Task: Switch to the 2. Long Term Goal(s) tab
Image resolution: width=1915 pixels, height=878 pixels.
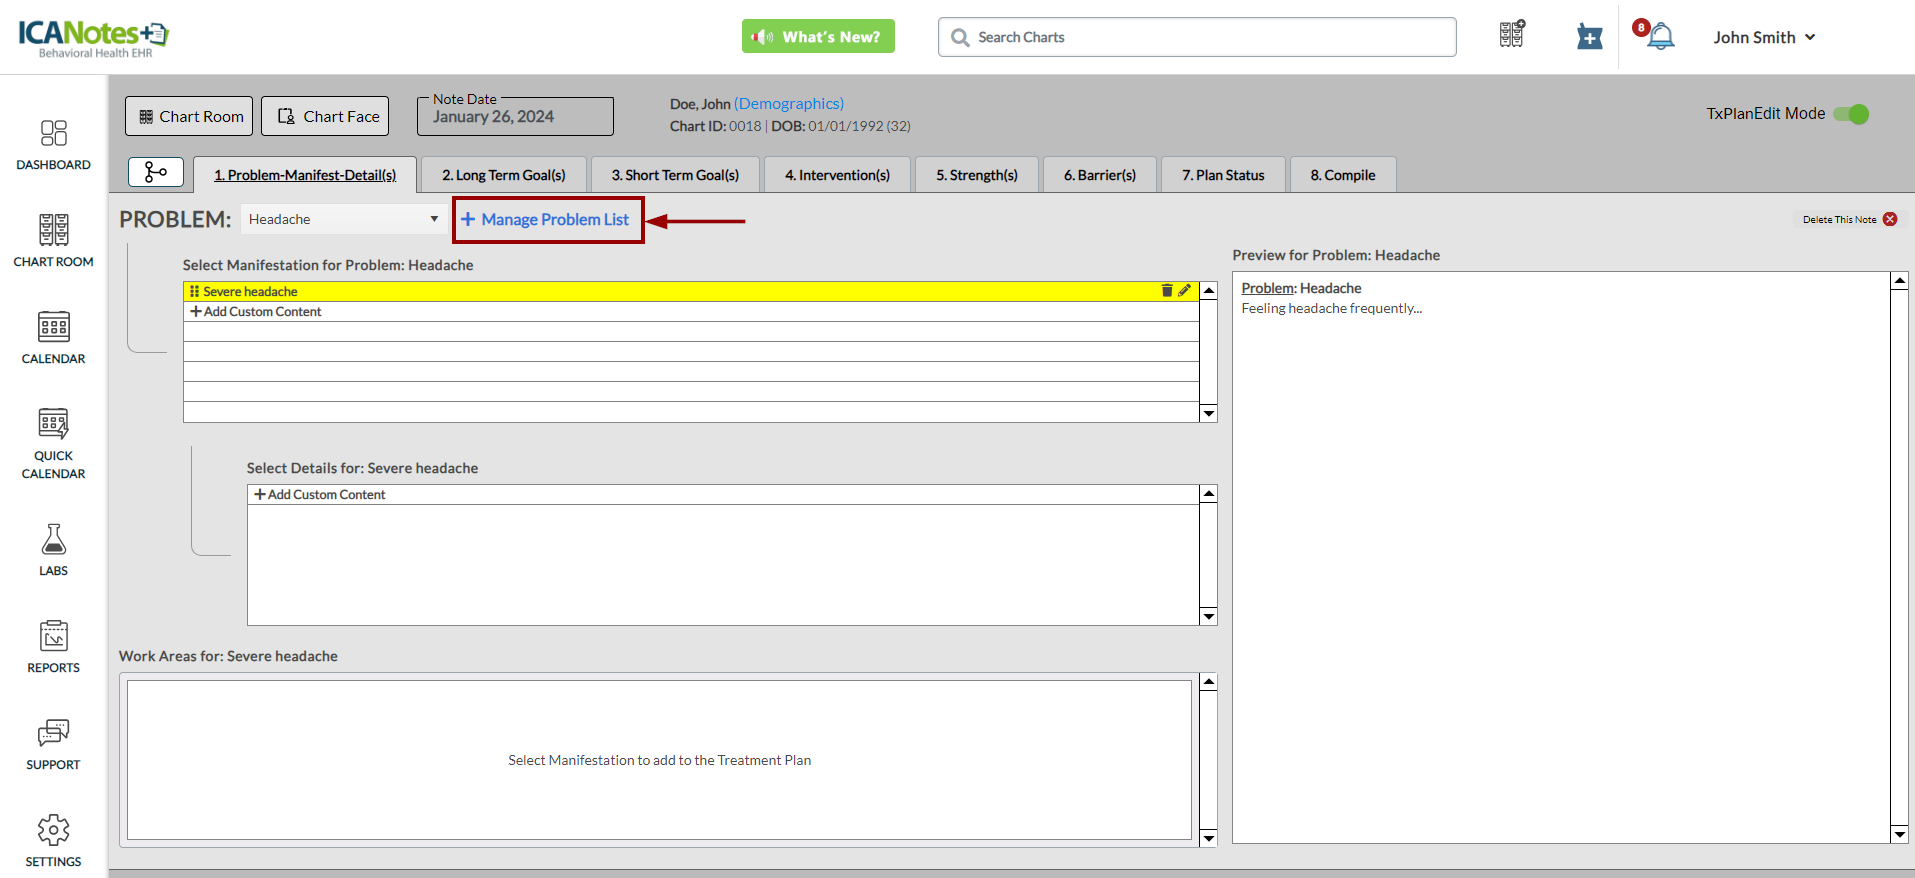Action: [x=503, y=175]
